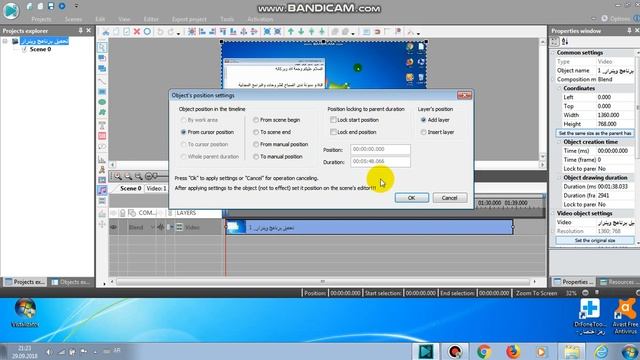Select the add audio music note tool

click(x=102, y=190)
